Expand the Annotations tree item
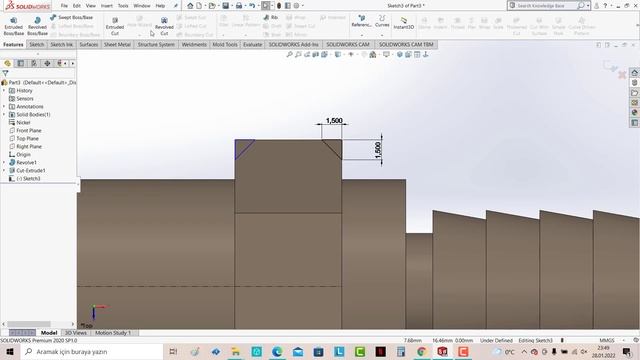The width and height of the screenshot is (640, 360). (x=4, y=107)
